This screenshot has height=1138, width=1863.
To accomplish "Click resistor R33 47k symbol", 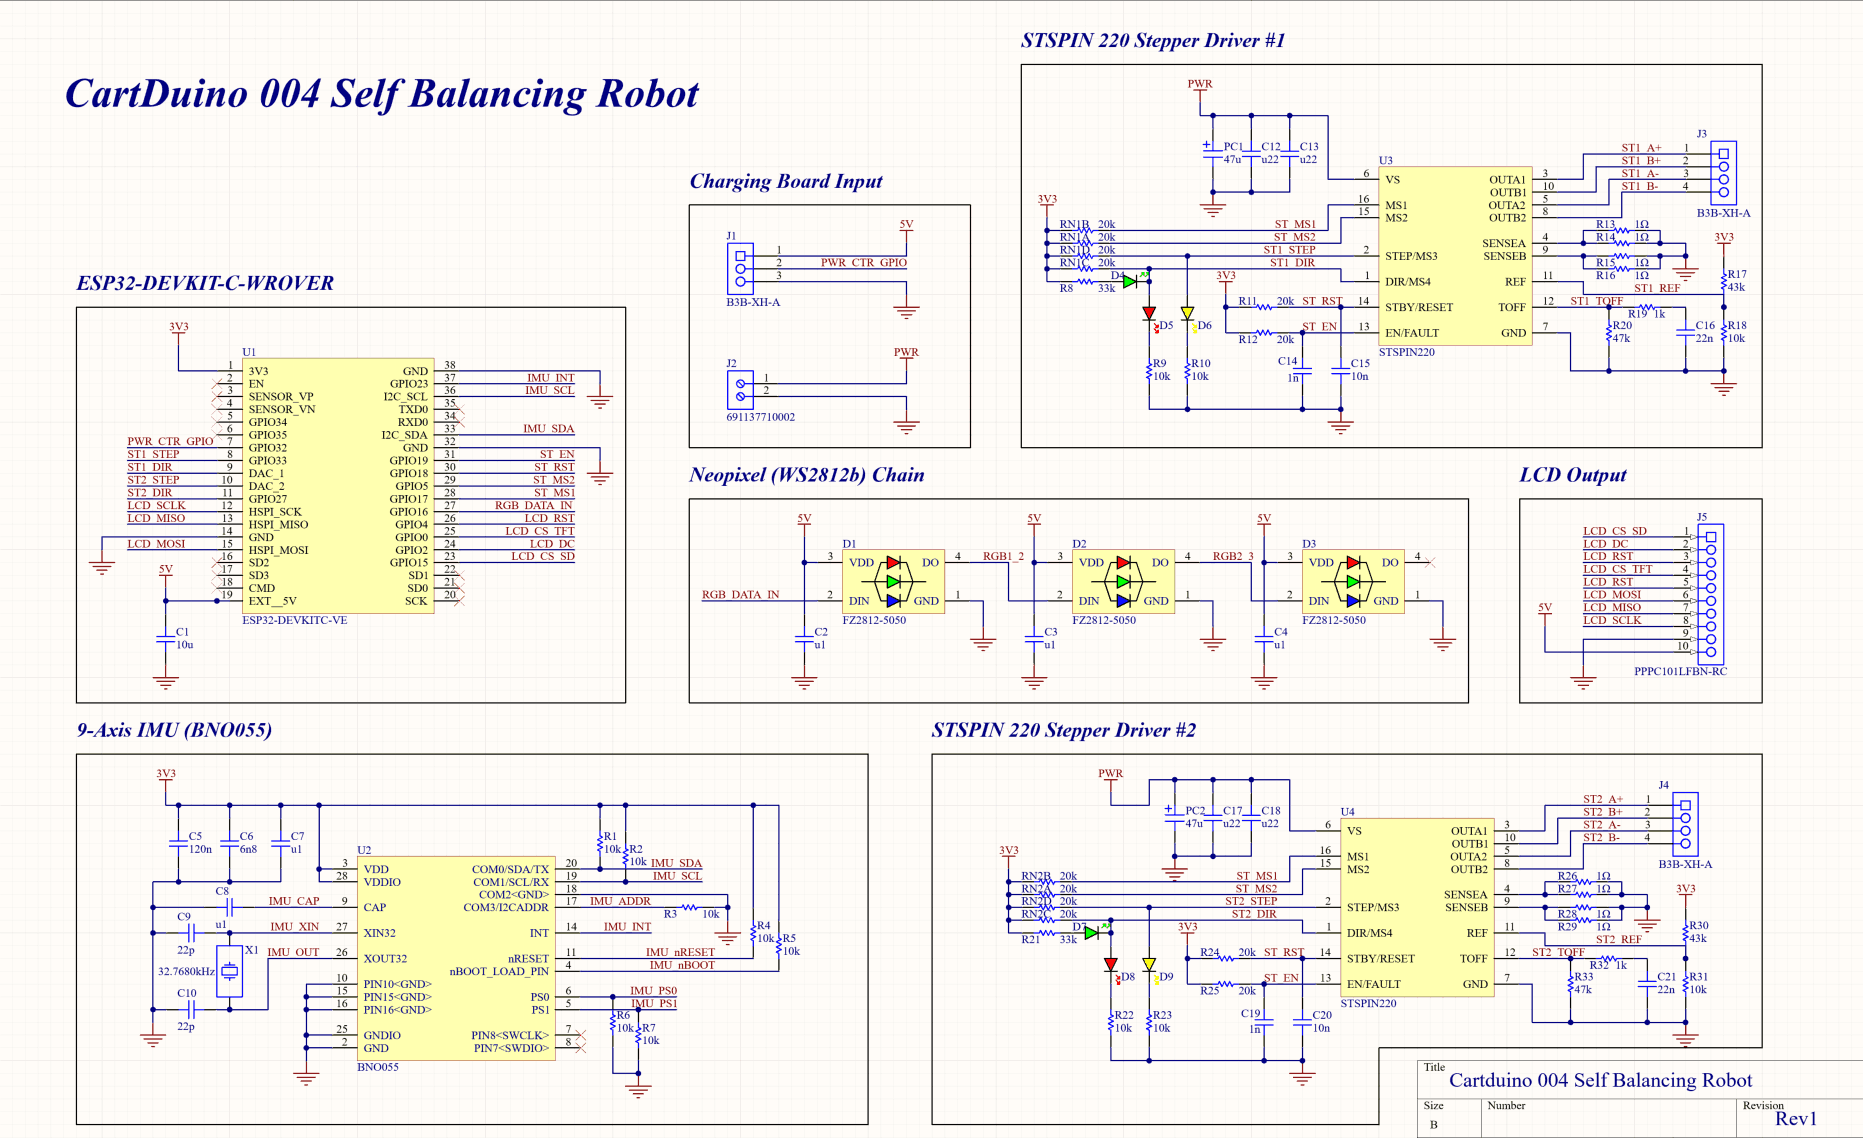I will pyautogui.click(x=1571, y=983).
